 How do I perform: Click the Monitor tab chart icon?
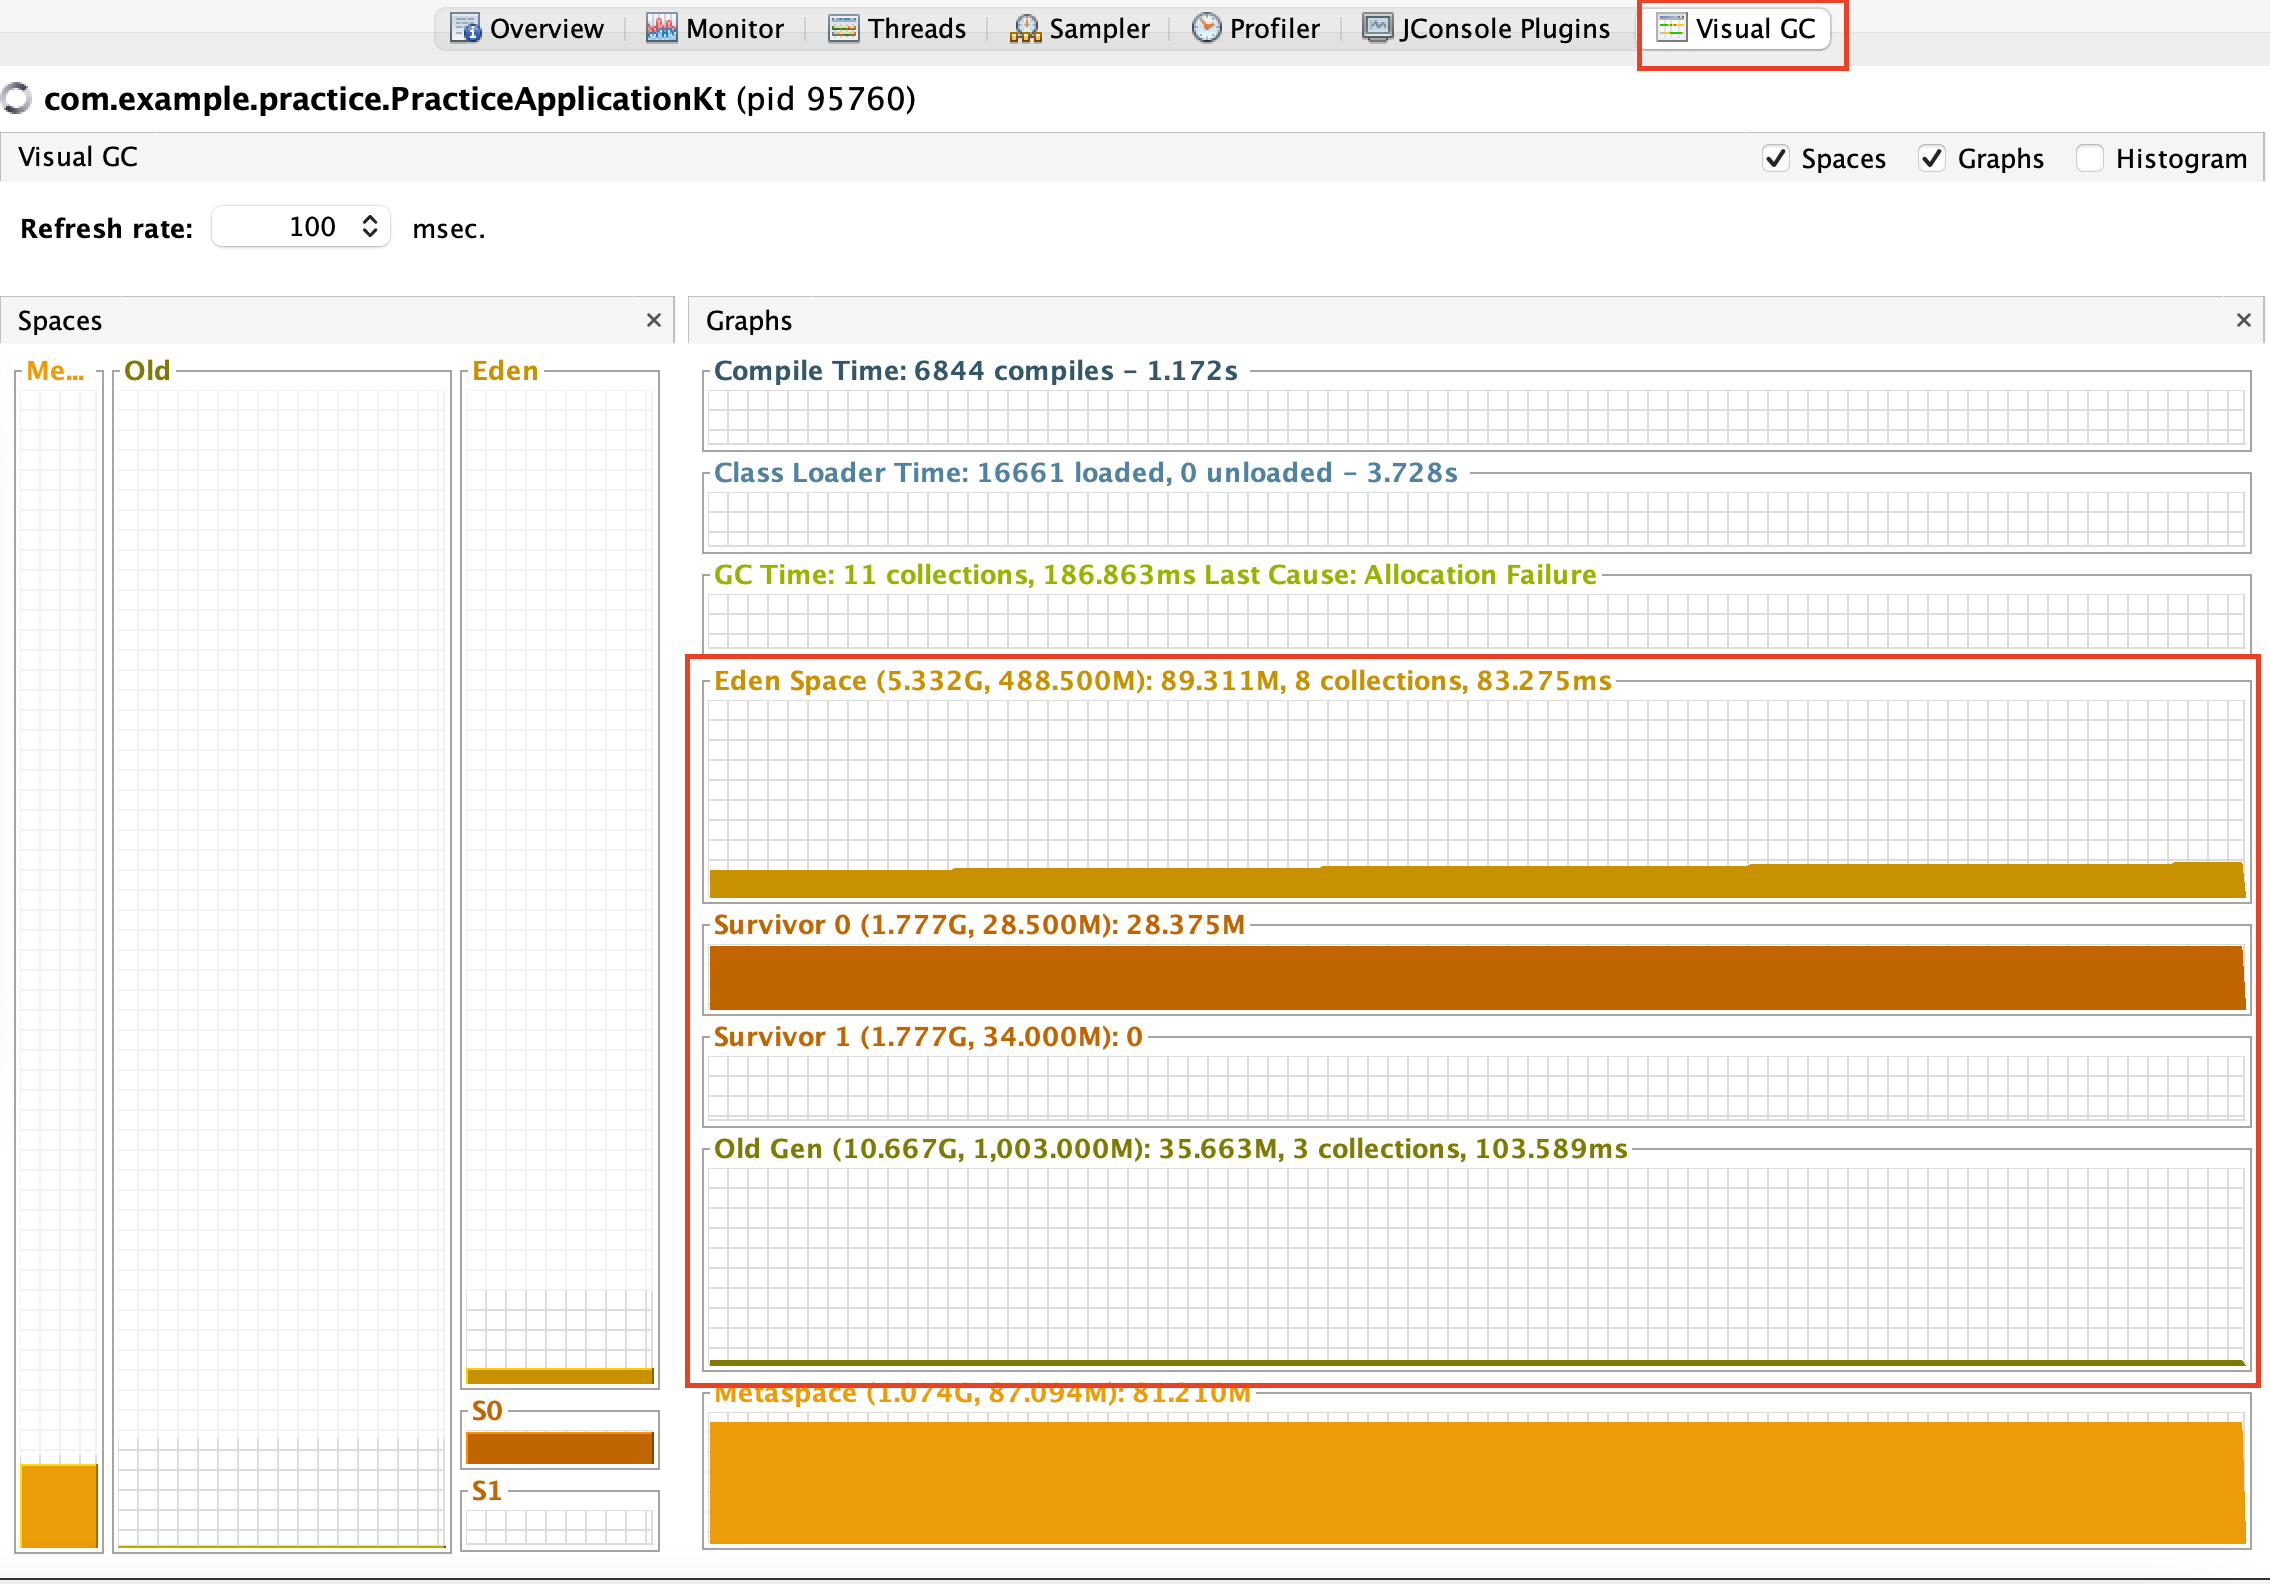coord(661,28)
